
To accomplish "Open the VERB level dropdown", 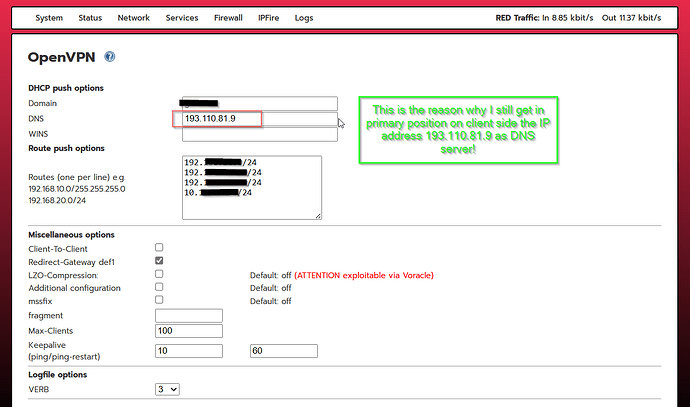I will pos(167,389).
